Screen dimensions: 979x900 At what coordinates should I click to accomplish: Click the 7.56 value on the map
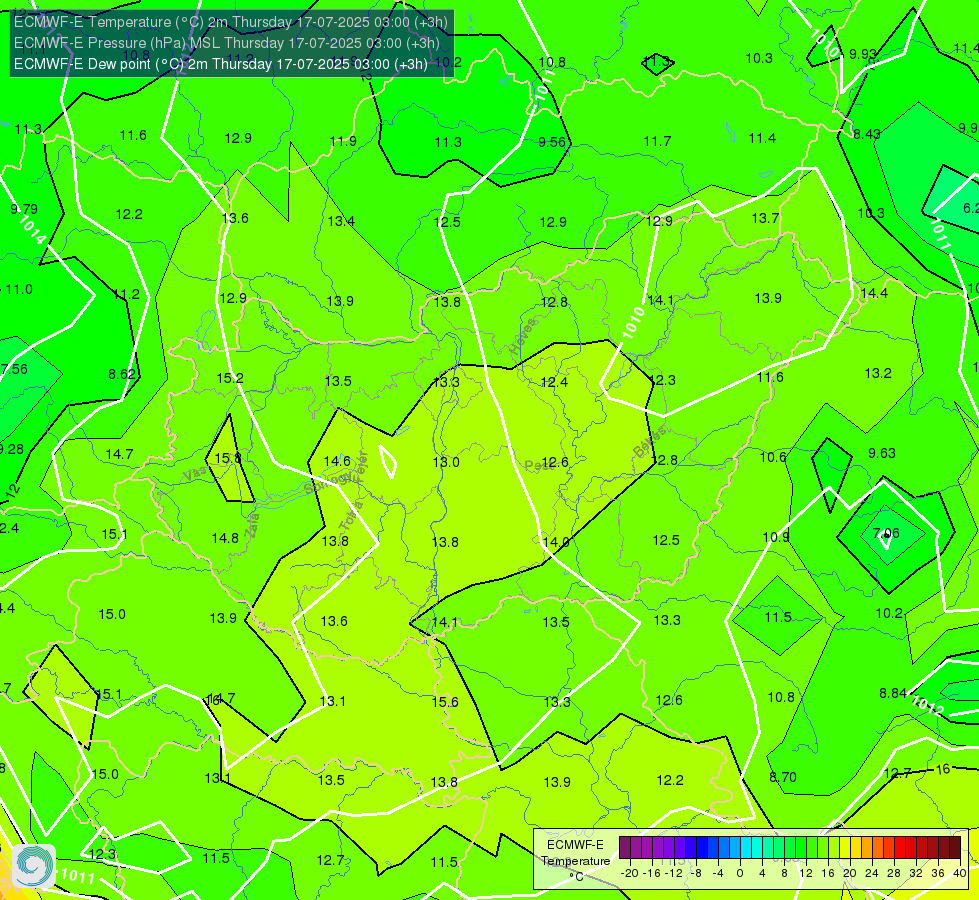[14, 369]
